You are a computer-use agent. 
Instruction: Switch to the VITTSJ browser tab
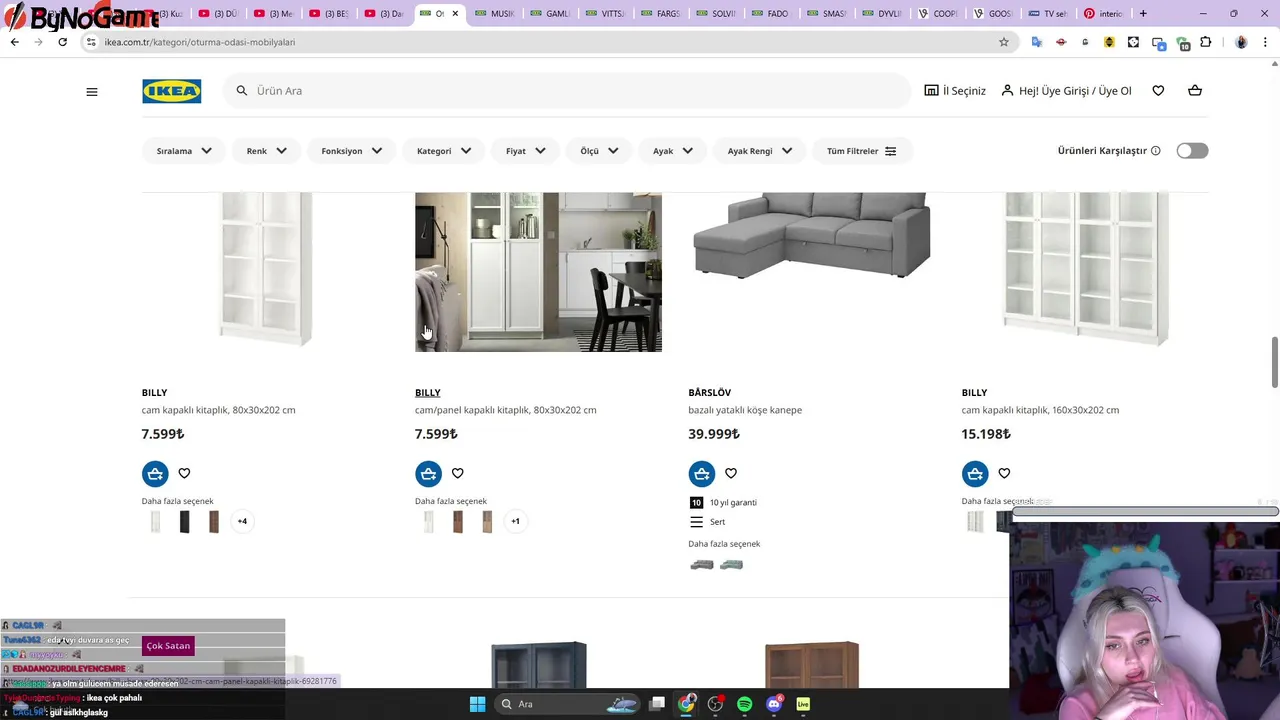coord(605,14)
